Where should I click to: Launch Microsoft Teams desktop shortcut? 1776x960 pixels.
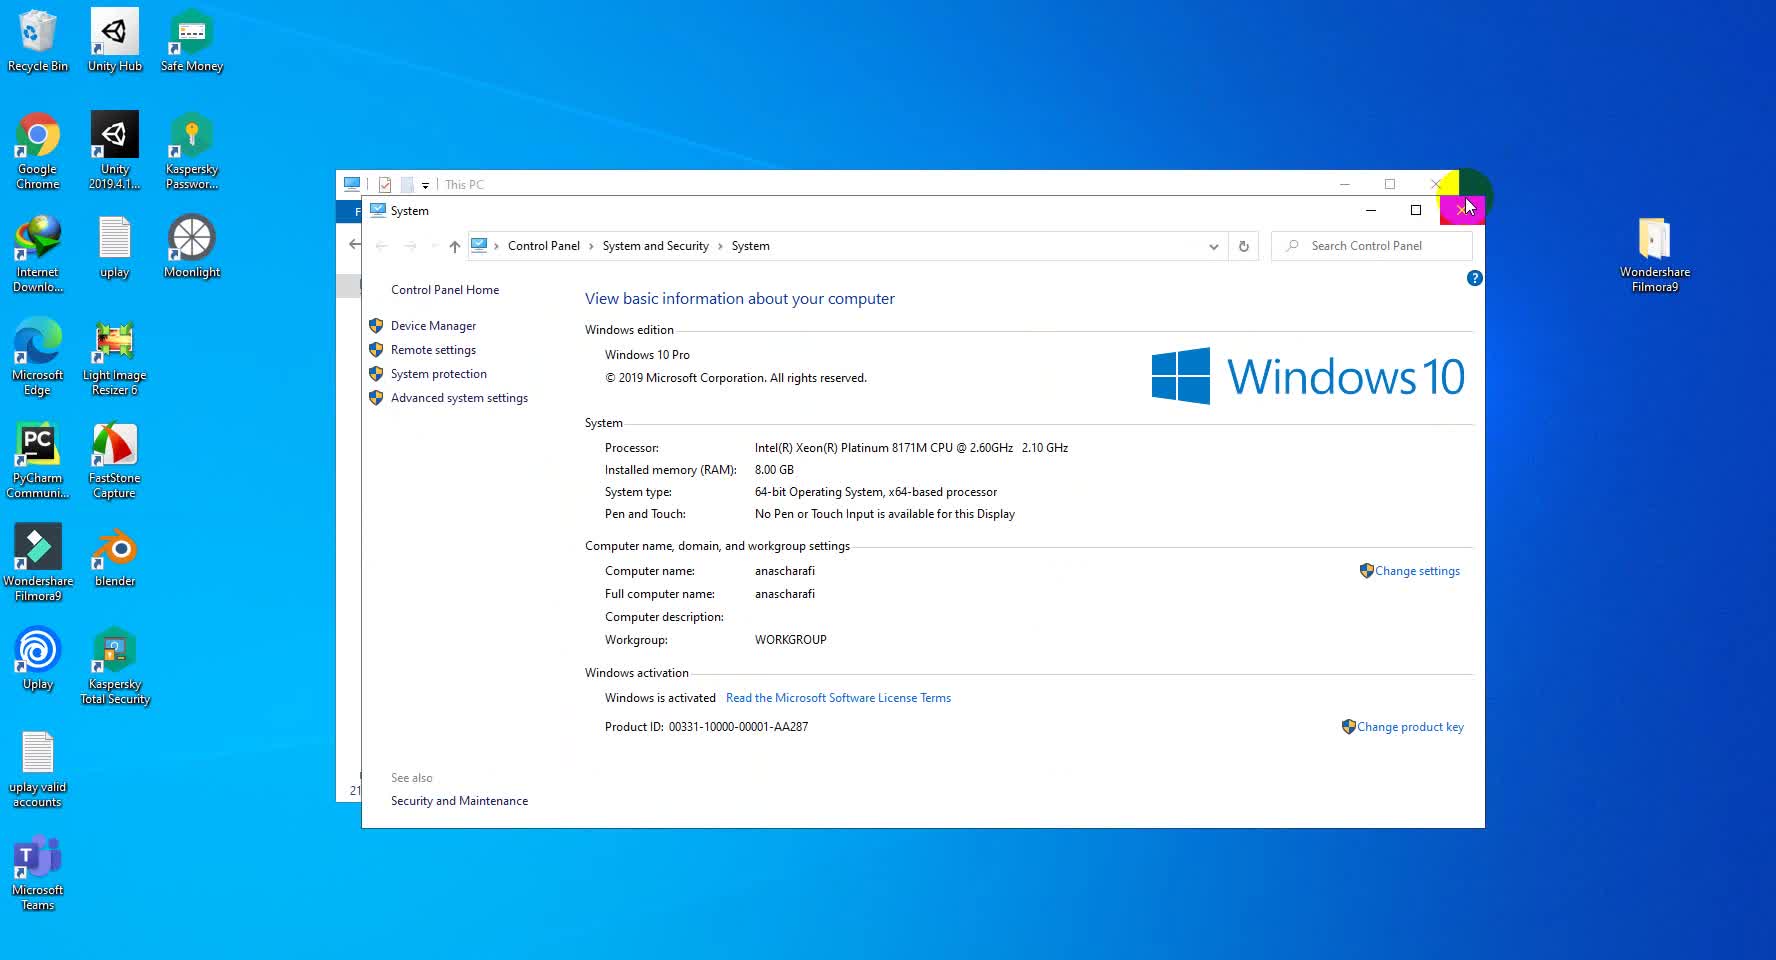(38, 872)
